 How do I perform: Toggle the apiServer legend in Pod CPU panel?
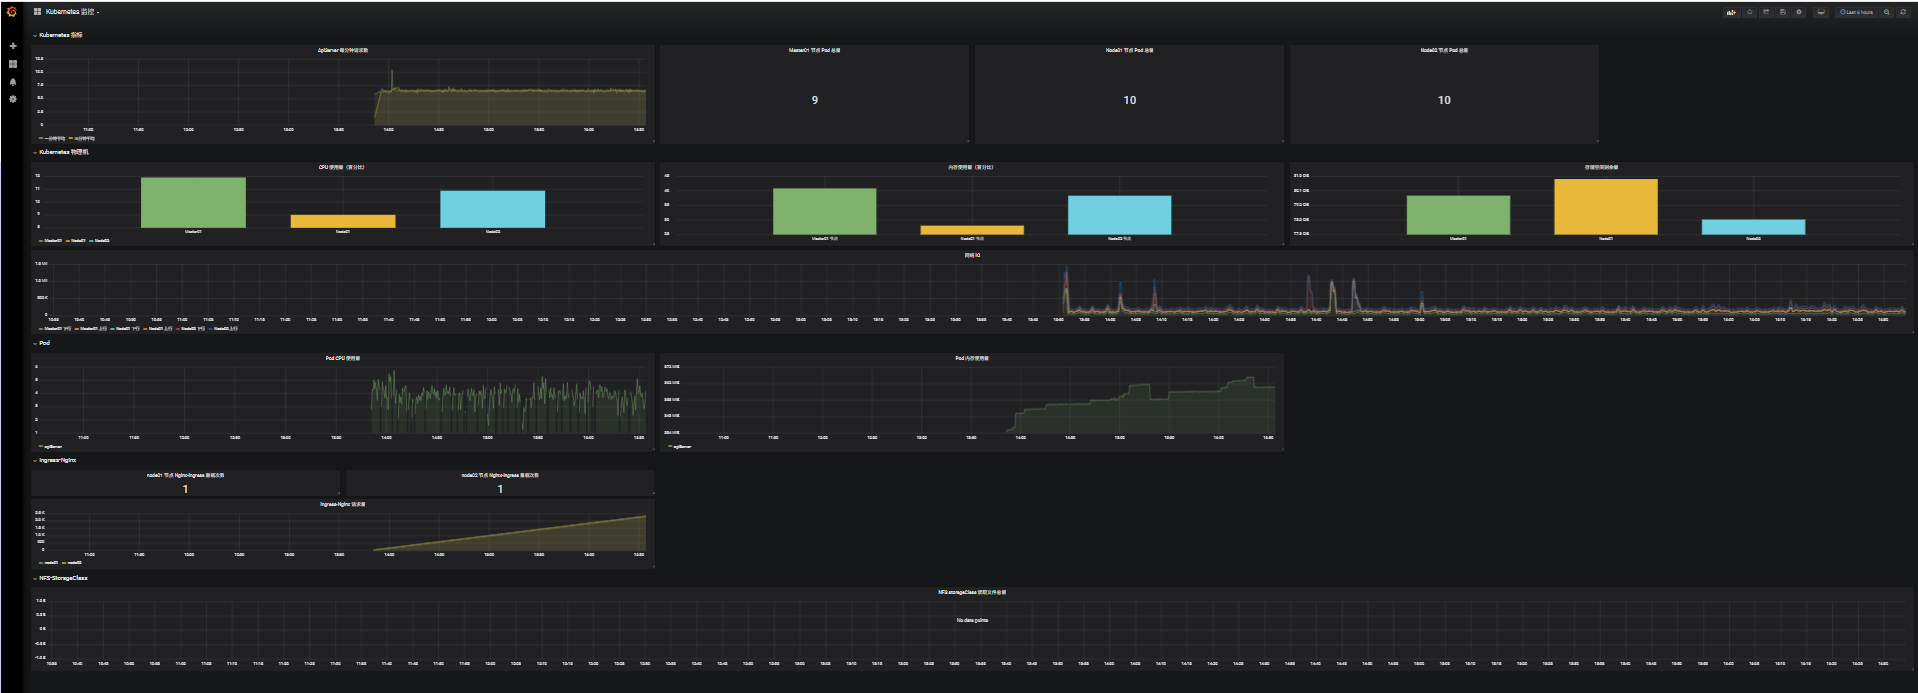coord(52,447)
